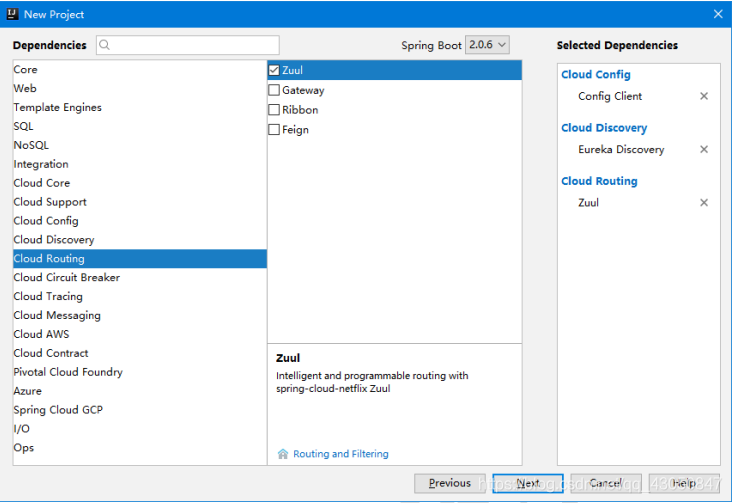Open the Pivotal Cloud Foundry category
This screenshot has width=732, height=503.
[x=140, y=372]
